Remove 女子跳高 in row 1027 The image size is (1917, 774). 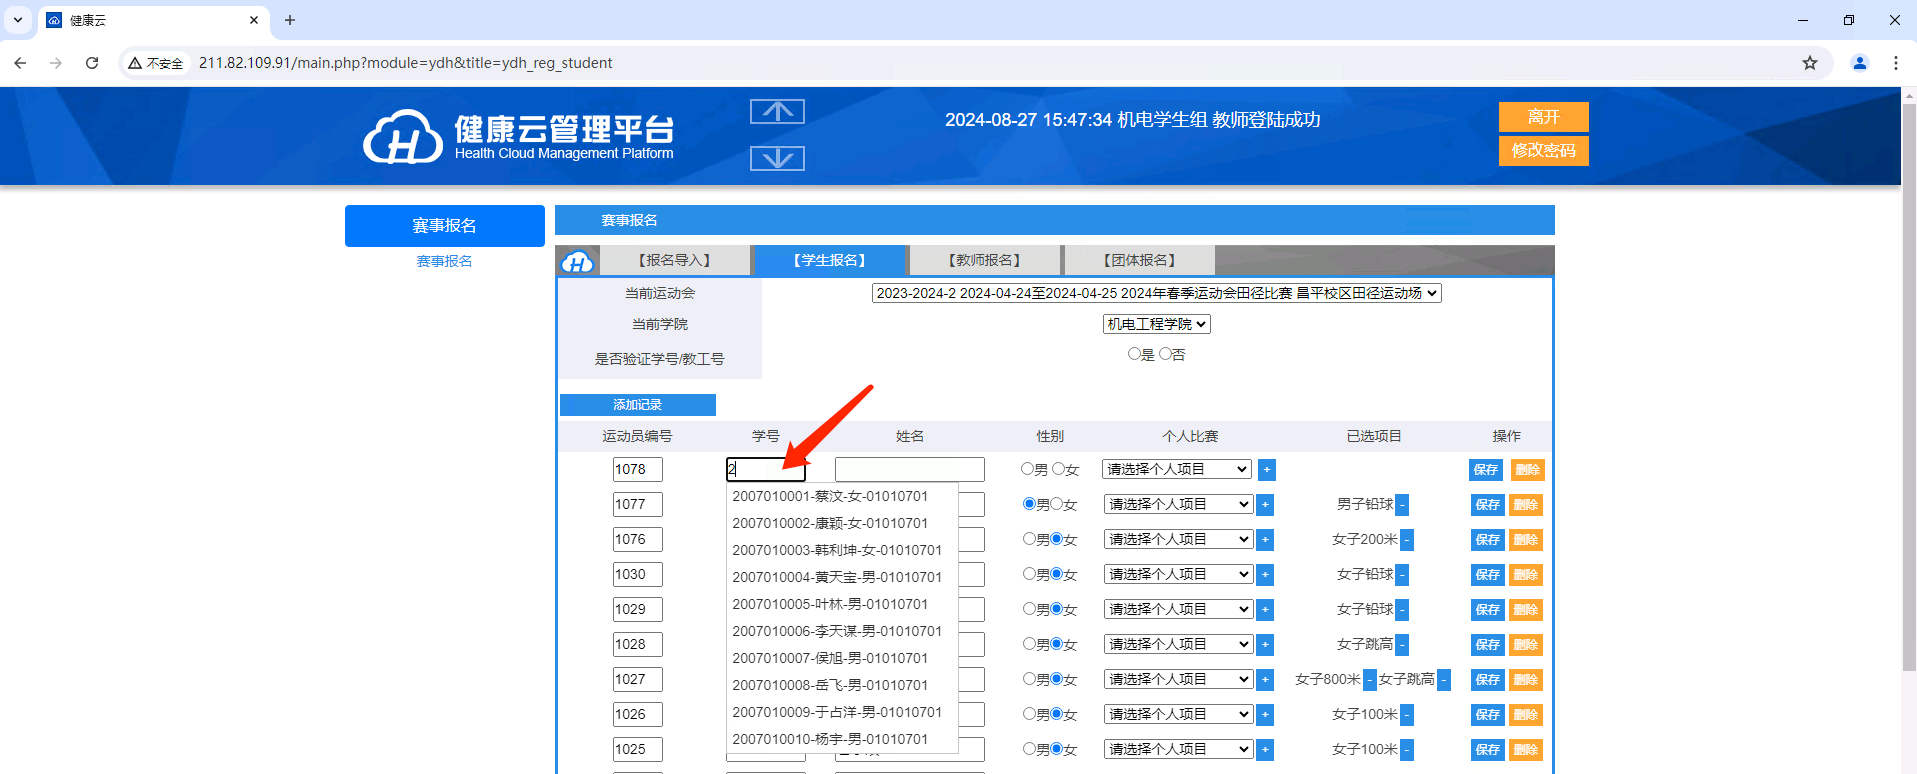coord(1443,680)
